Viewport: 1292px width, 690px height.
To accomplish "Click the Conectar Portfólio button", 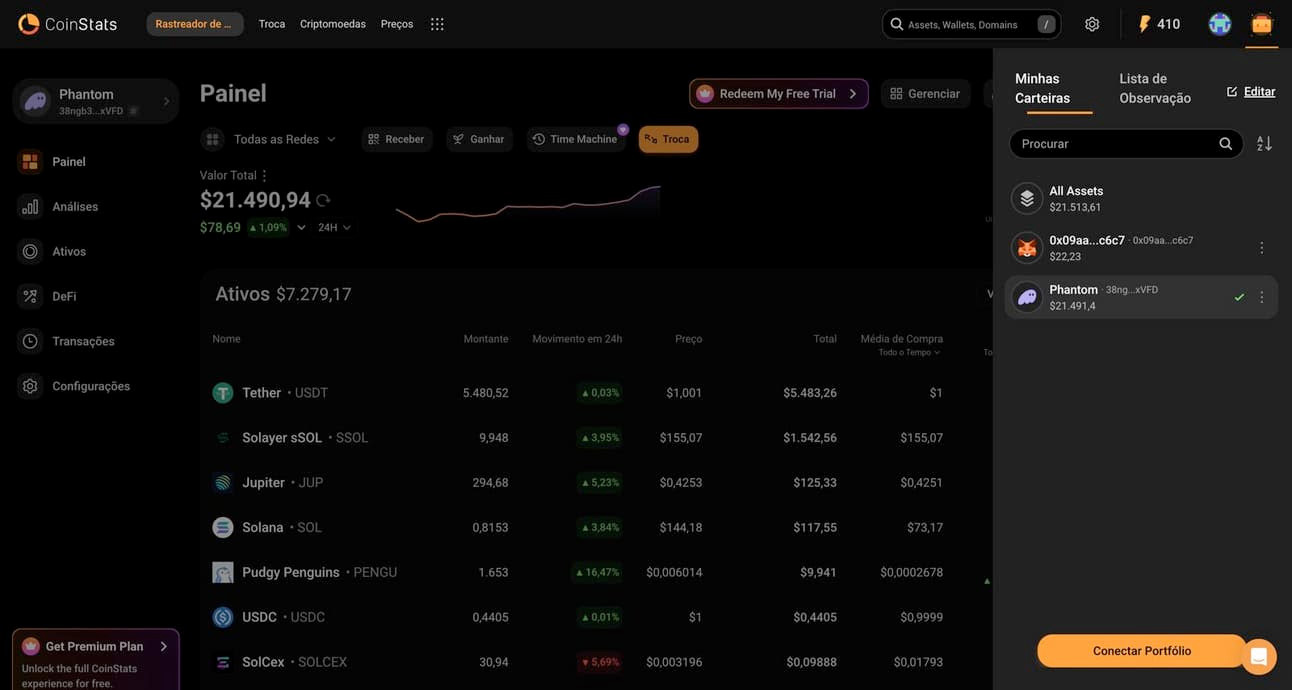I will click(x=1141, y=651).
